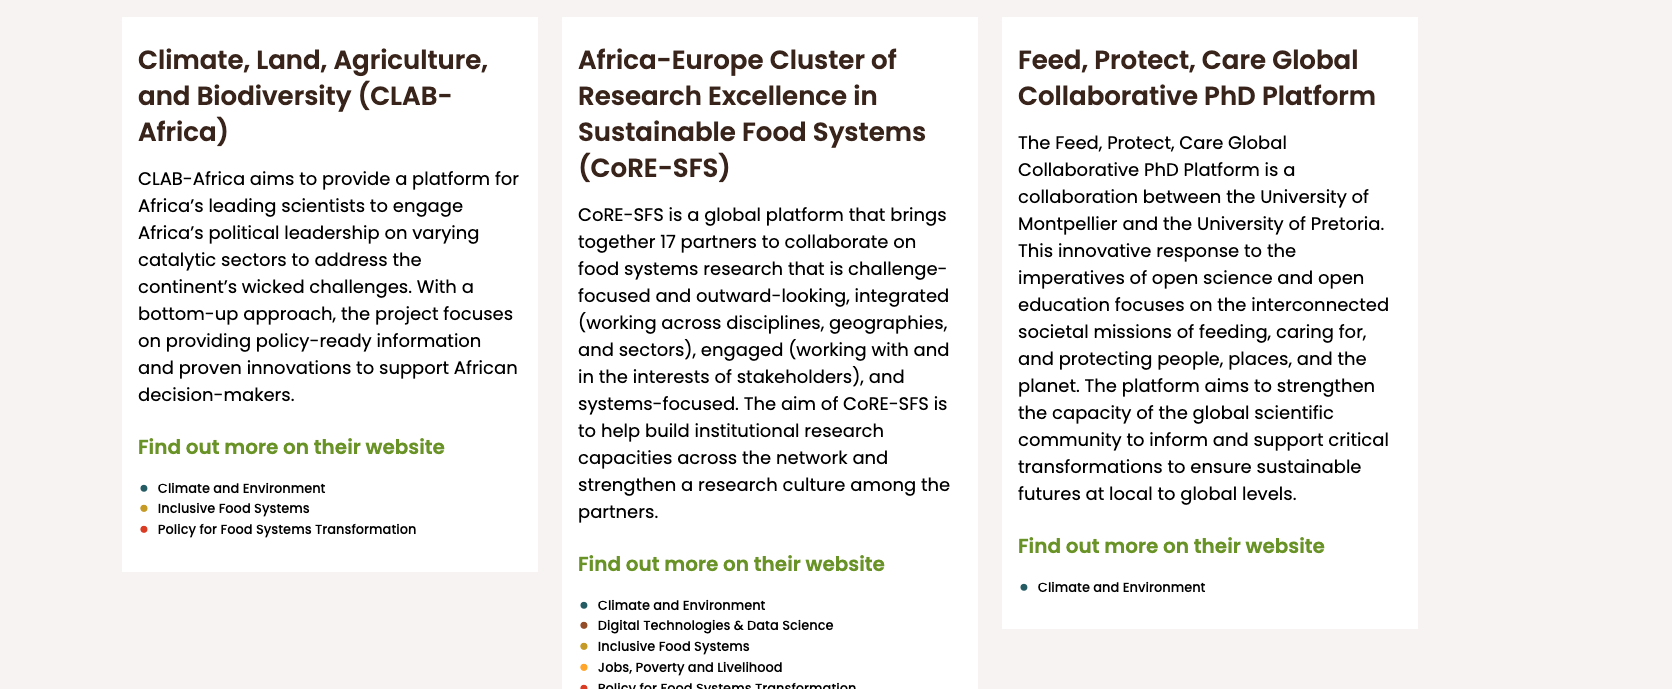1672x689 pixels.
Task: Select "Digital Technologies & Data Science" tag
Action: pyautogui.click(x=715, y=625)
